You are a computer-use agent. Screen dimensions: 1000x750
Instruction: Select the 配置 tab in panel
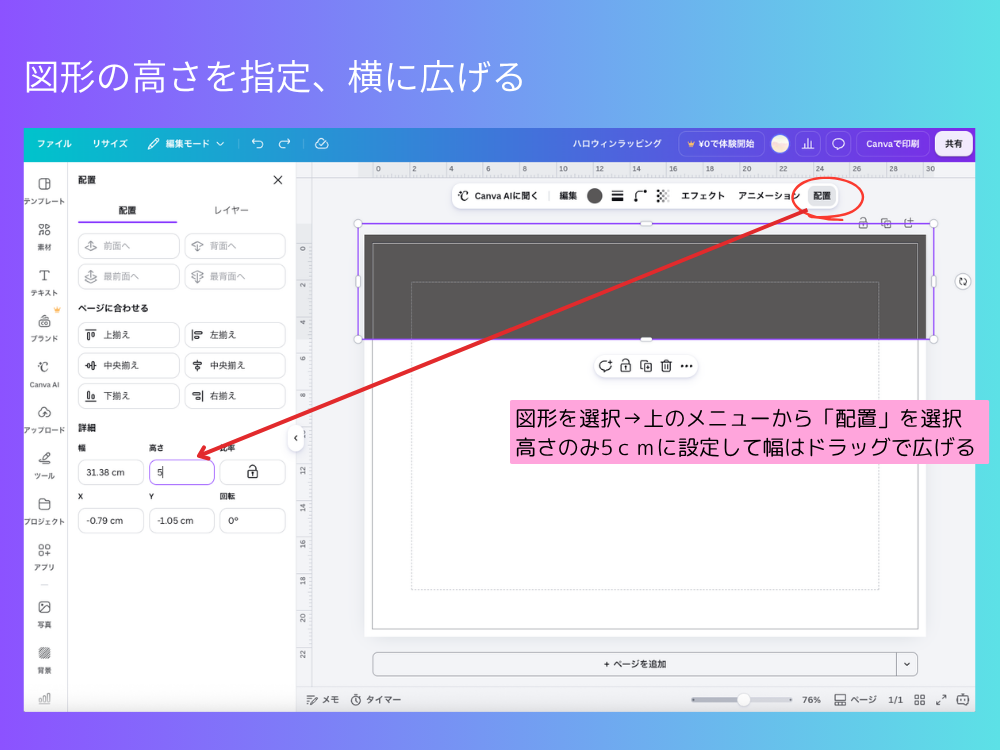click(128, 210)
